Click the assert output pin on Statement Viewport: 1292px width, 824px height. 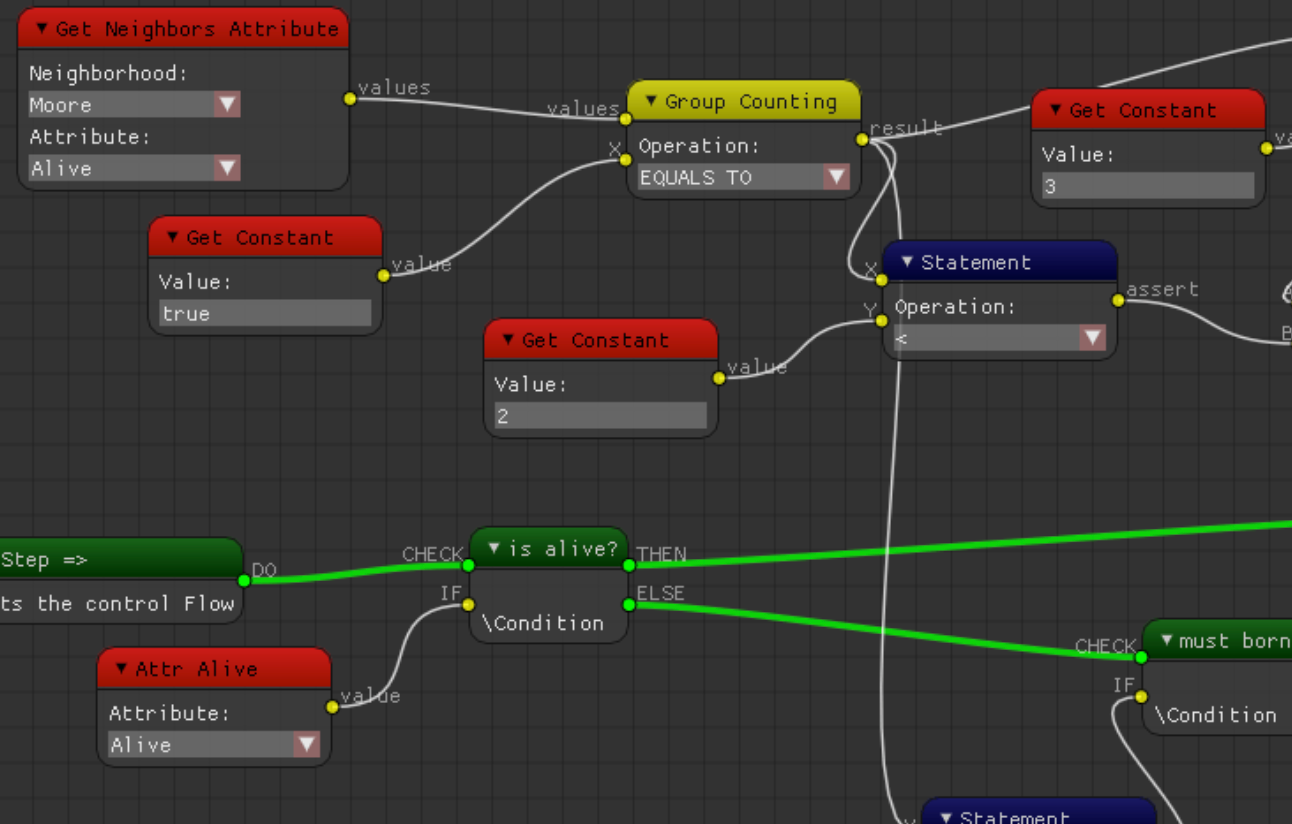[x=1118, y=300]
